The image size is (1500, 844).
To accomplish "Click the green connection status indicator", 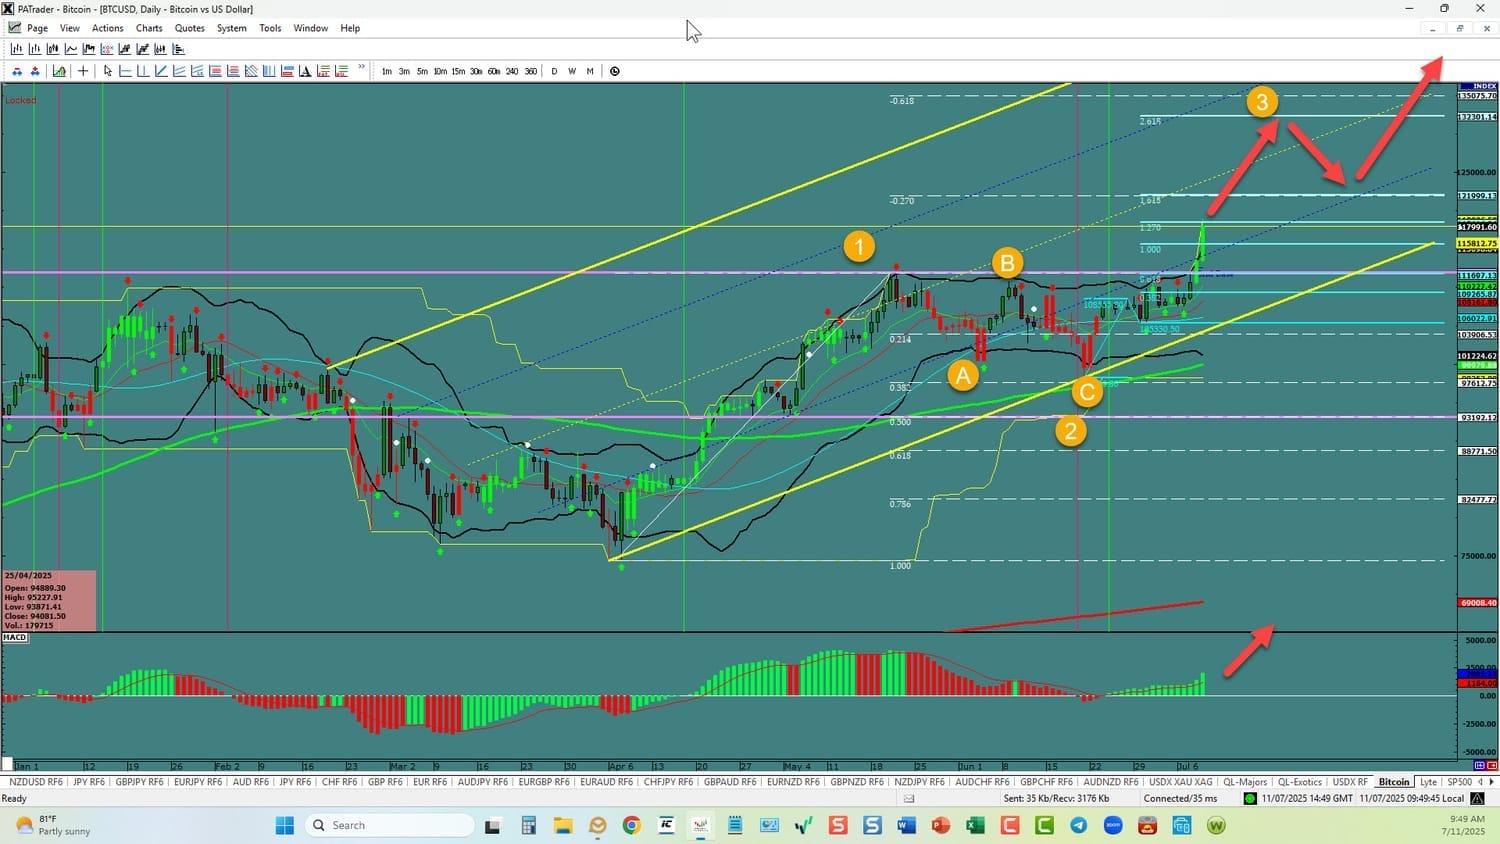I will pos(1249,798).
